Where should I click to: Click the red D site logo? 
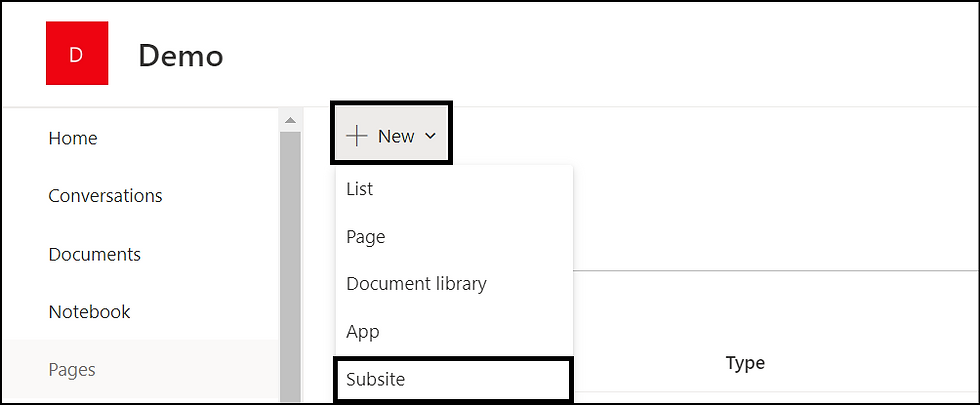point(77,53)
